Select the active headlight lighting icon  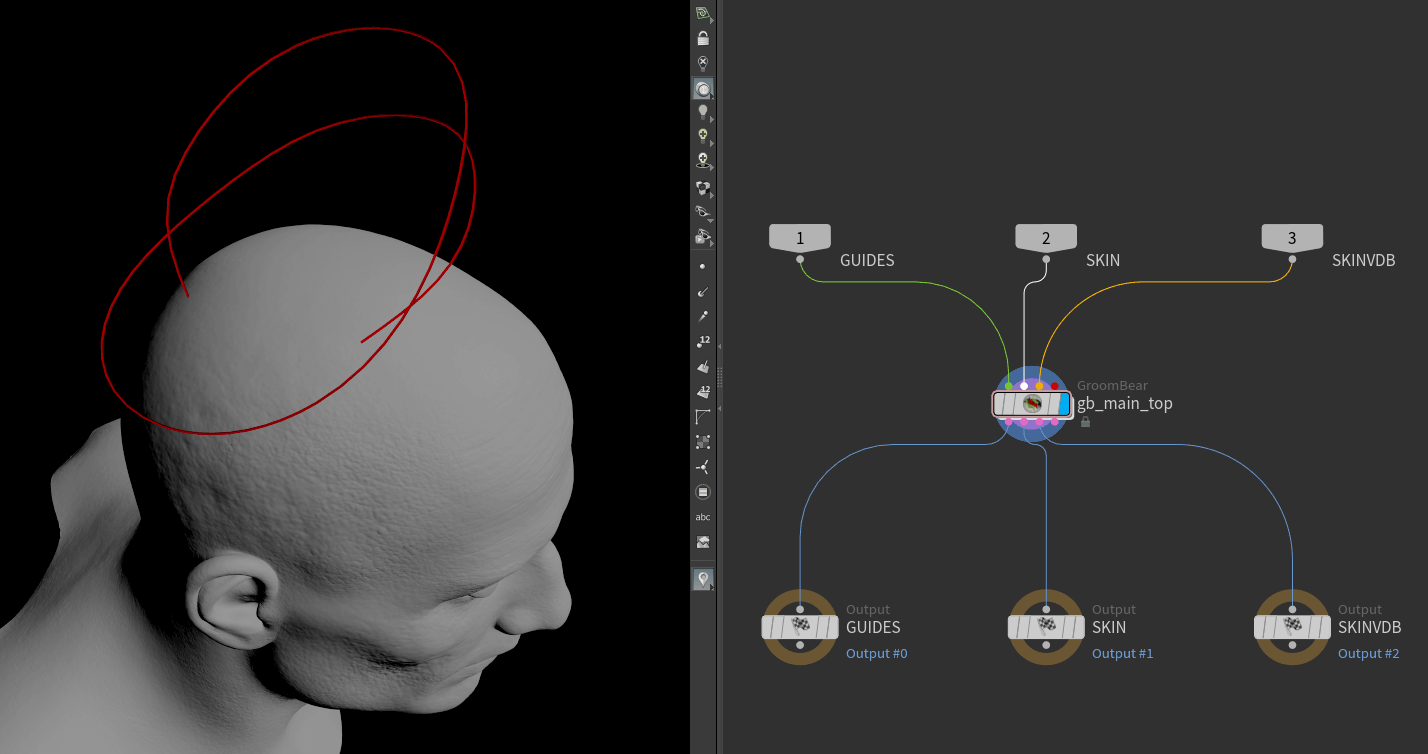tap(703, 89)
